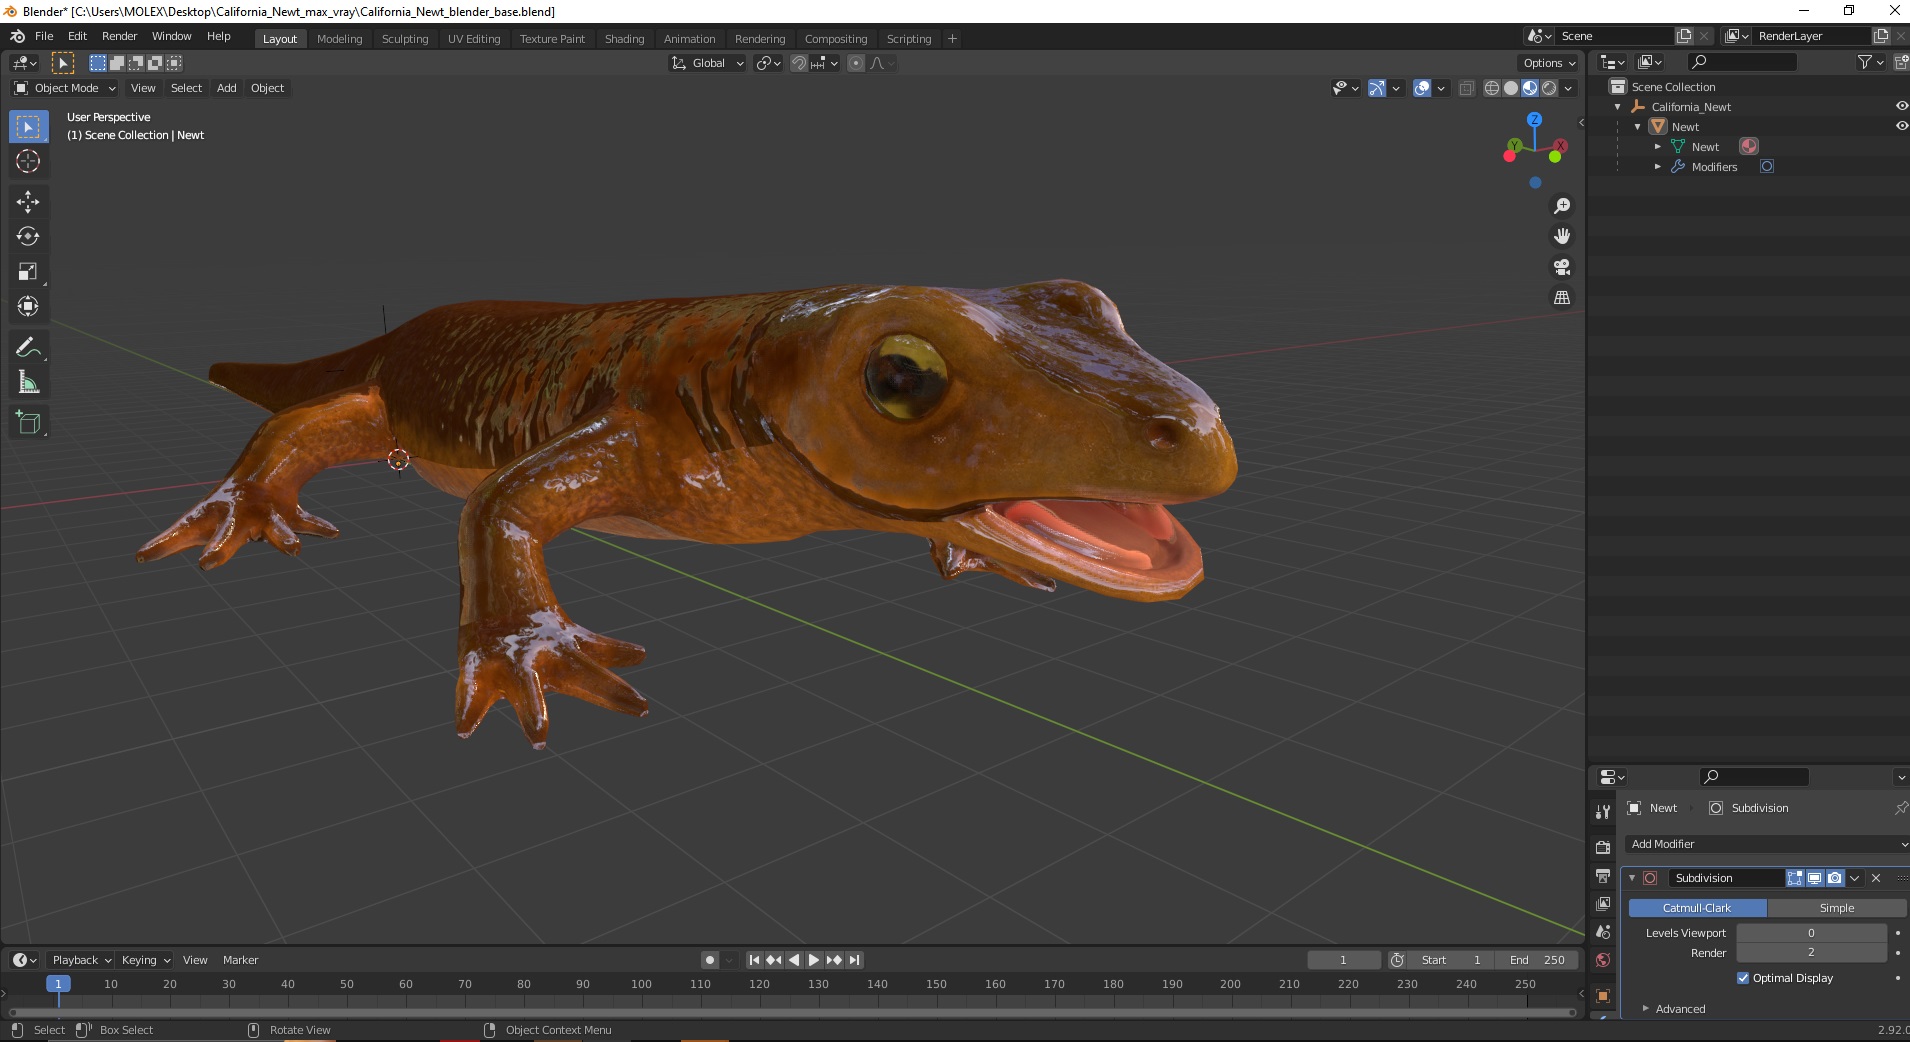Toggle snapping magnet icon
Screen dimensions: 1910x1042
(x=798, y=63)
